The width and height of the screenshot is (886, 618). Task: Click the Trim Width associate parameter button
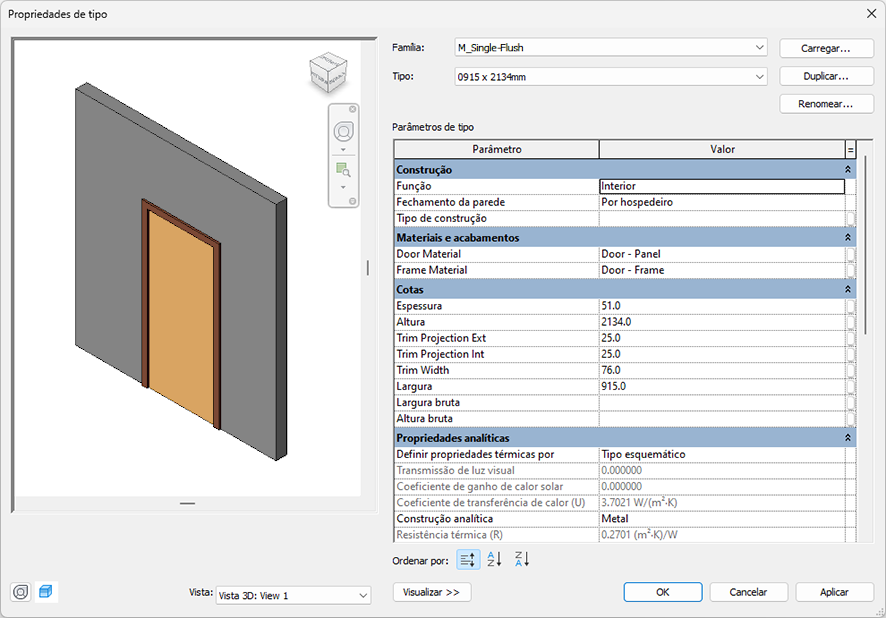850,370
